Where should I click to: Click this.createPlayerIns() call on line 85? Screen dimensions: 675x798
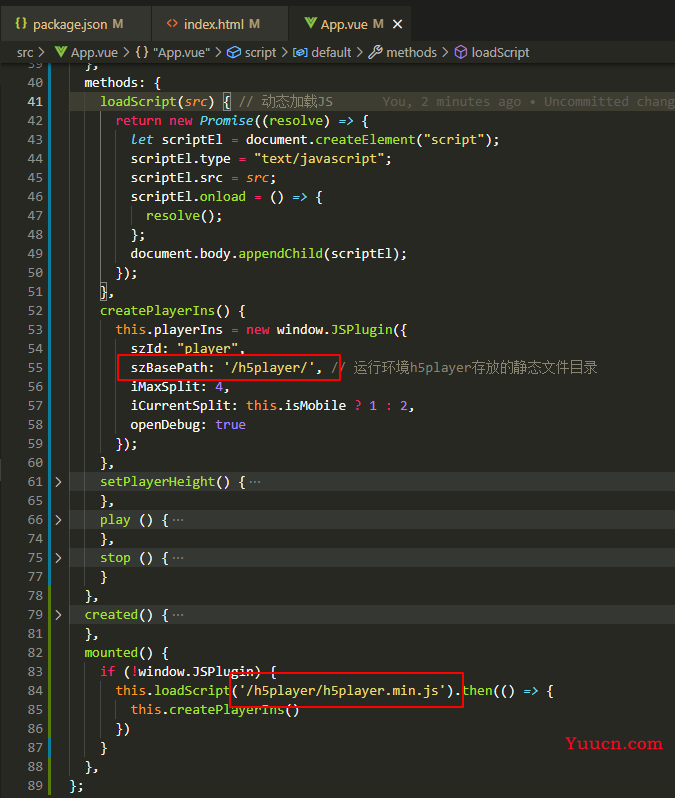coord(215,709)
